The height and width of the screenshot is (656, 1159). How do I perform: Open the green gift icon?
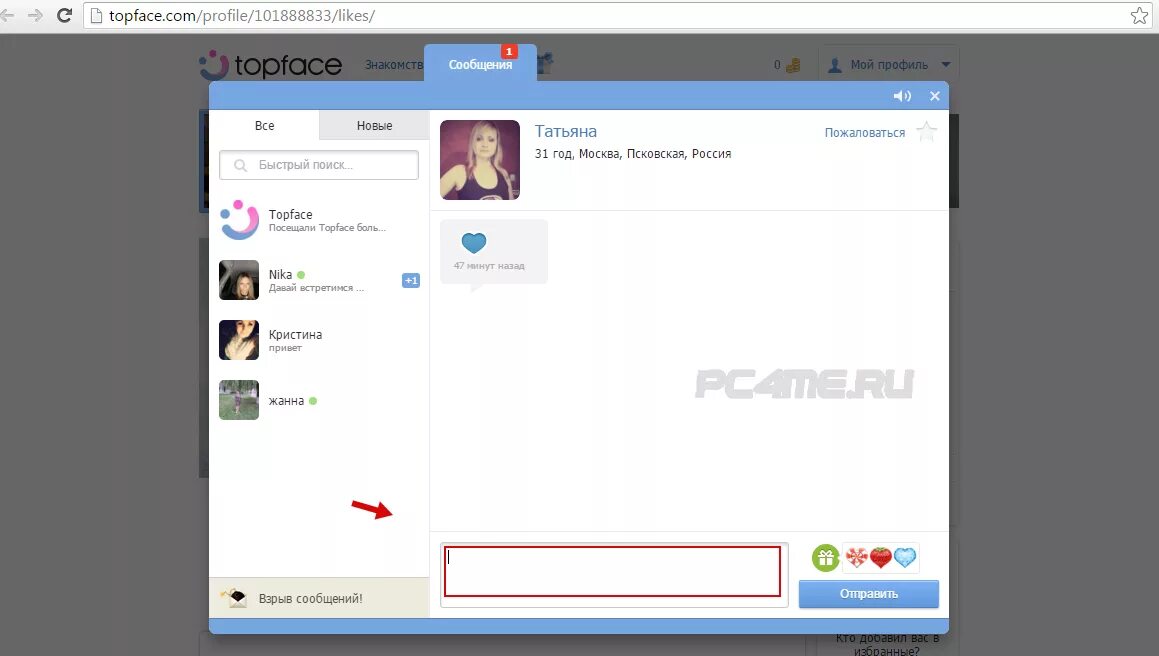pos(826,558)
